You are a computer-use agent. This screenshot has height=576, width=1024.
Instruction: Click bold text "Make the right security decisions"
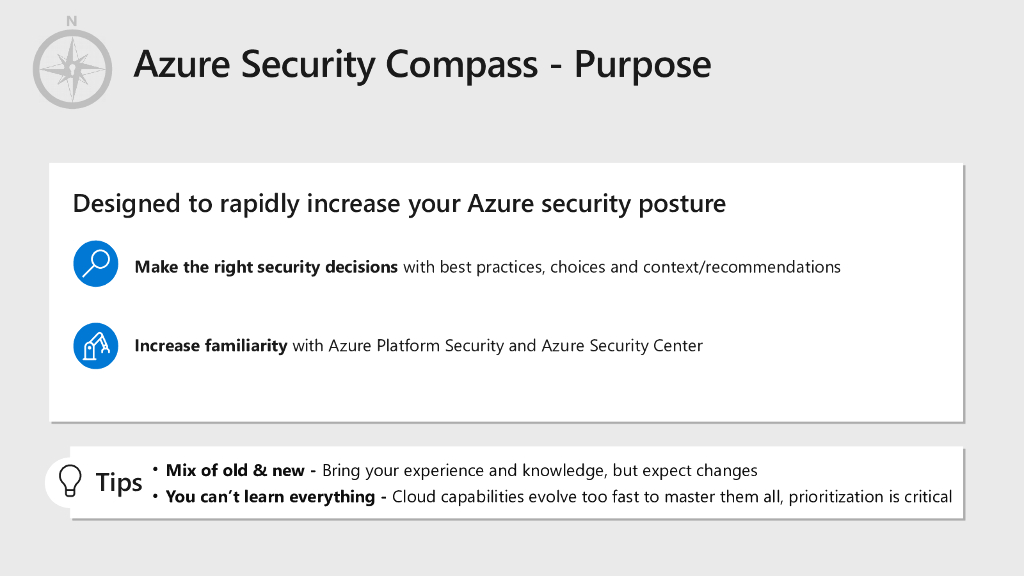pyautogui.click(x=266, y=267)
